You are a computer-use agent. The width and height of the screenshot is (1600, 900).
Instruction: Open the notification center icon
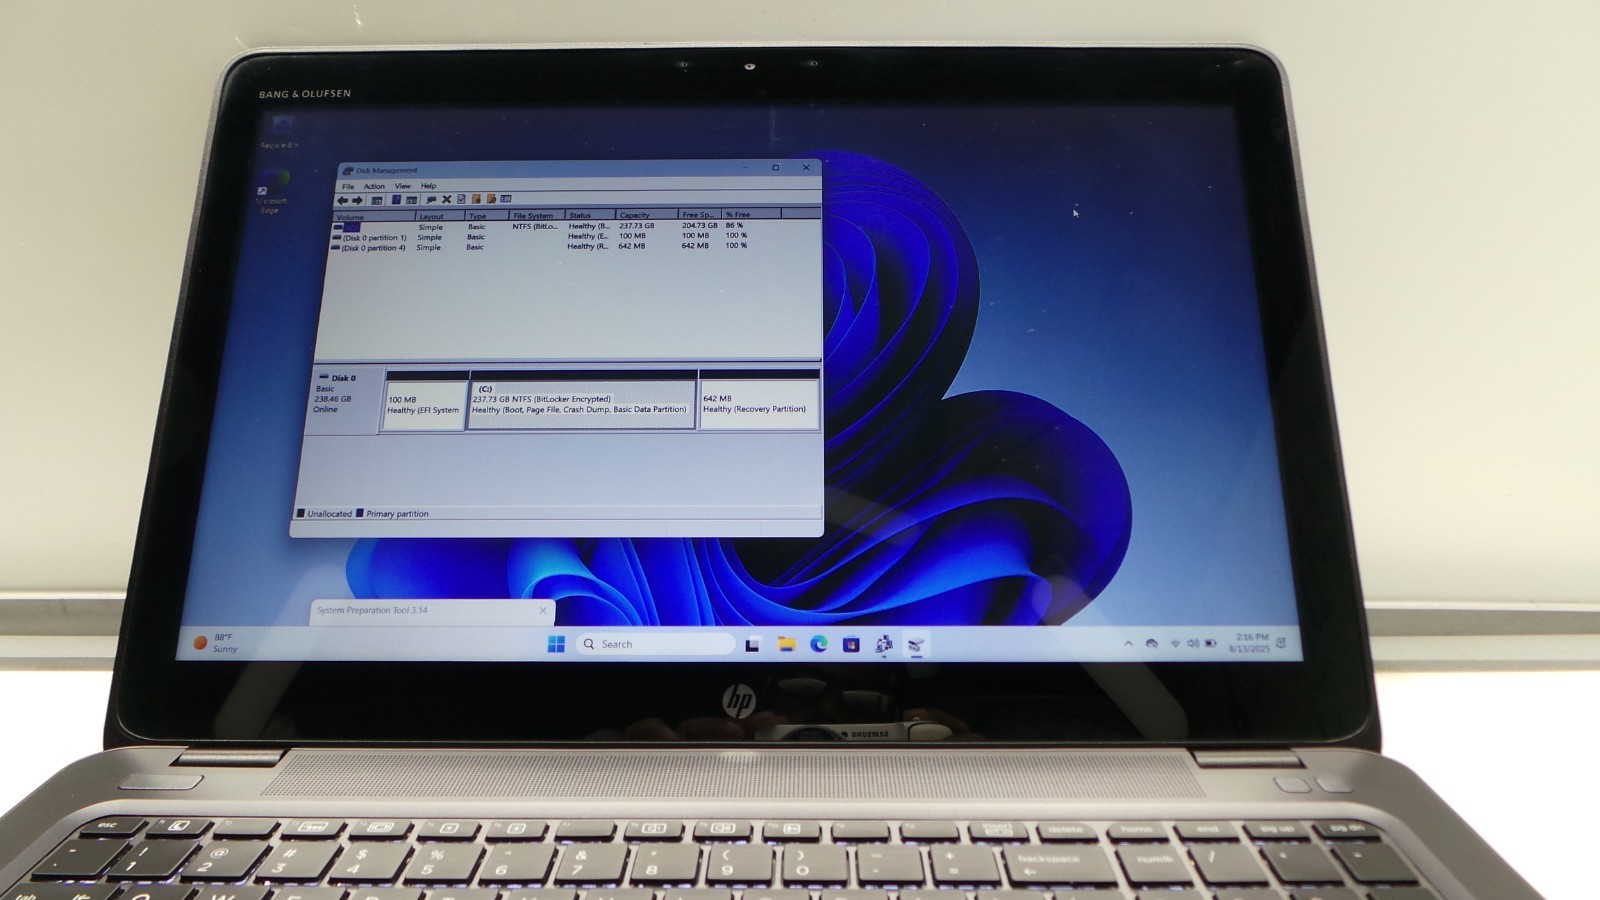click(x=1281, y=642)
